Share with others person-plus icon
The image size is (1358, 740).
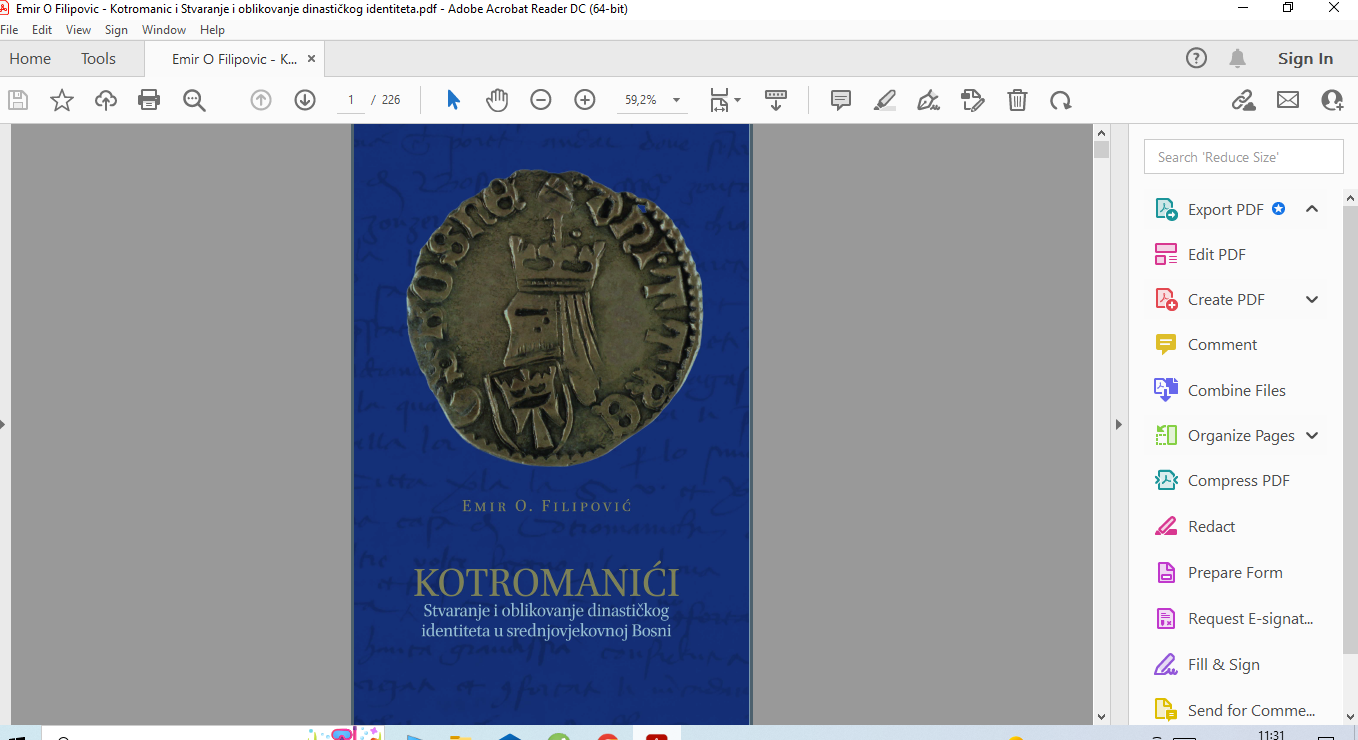click(x=1332, y=100)
